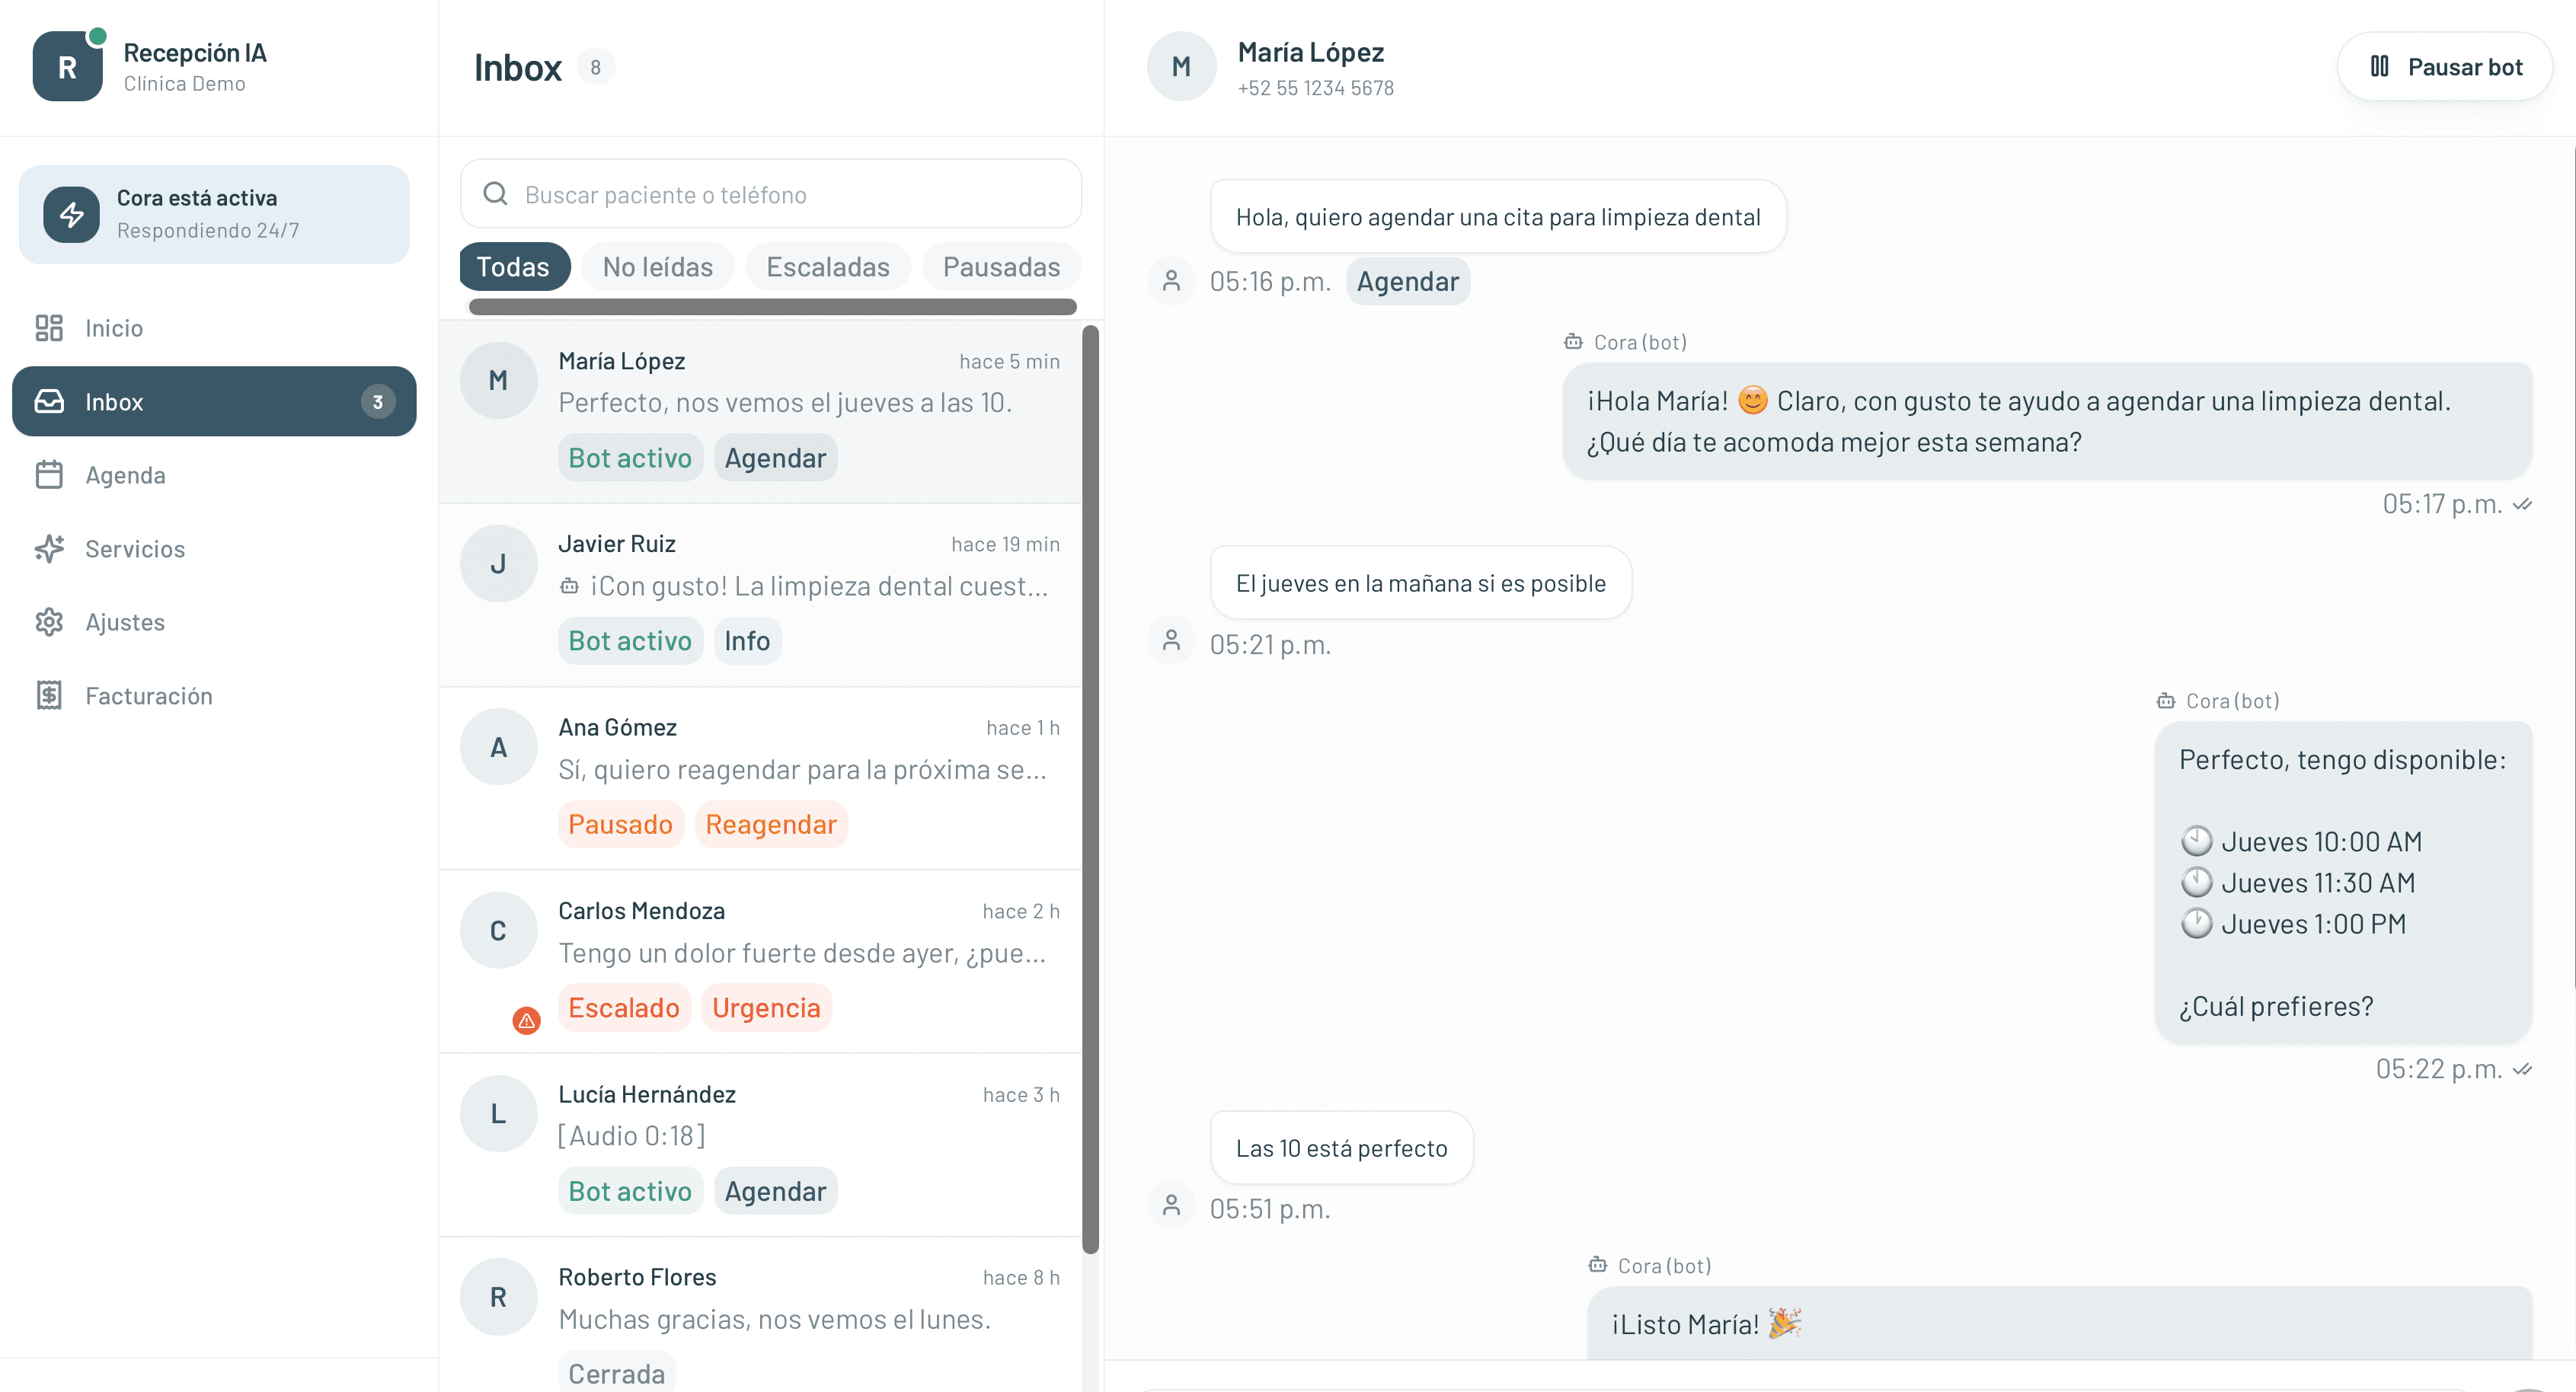Screen dimensions: 2576x1392
Task: Open Inicio in the sidebar
Action: tap(214, 328)
